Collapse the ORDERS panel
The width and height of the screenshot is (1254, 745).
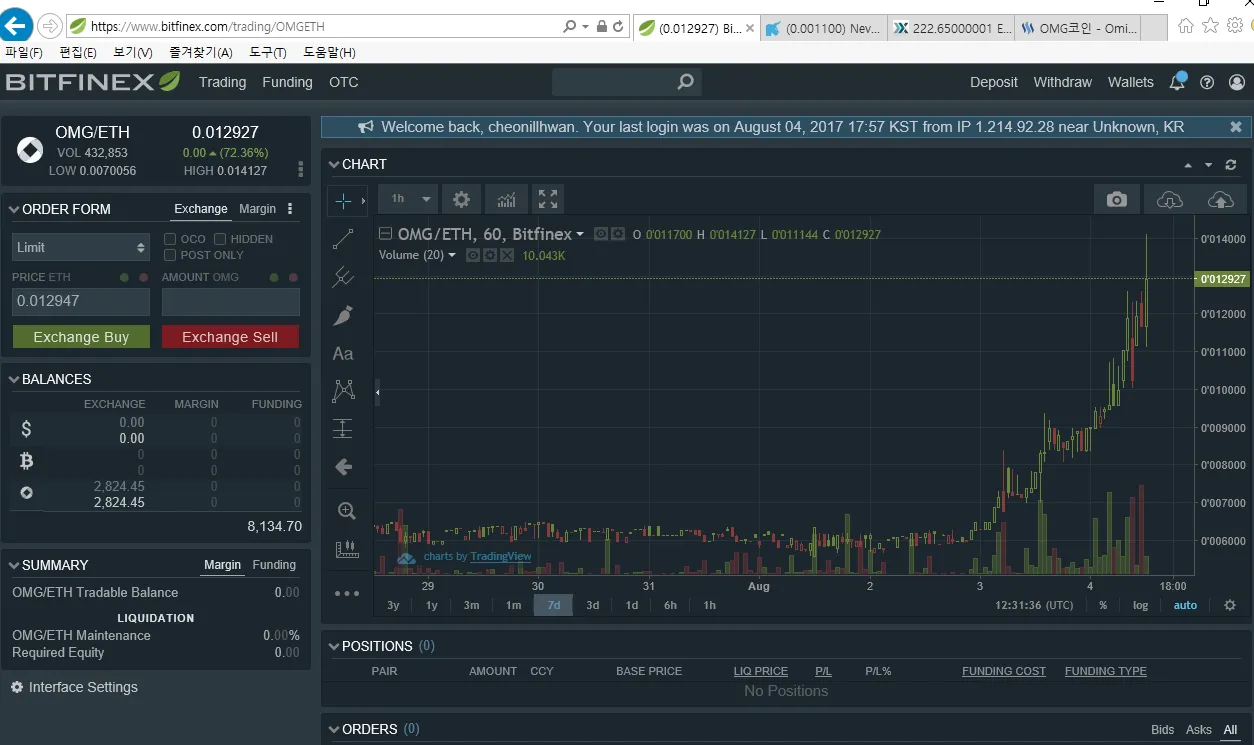click(x=334, y=729)
